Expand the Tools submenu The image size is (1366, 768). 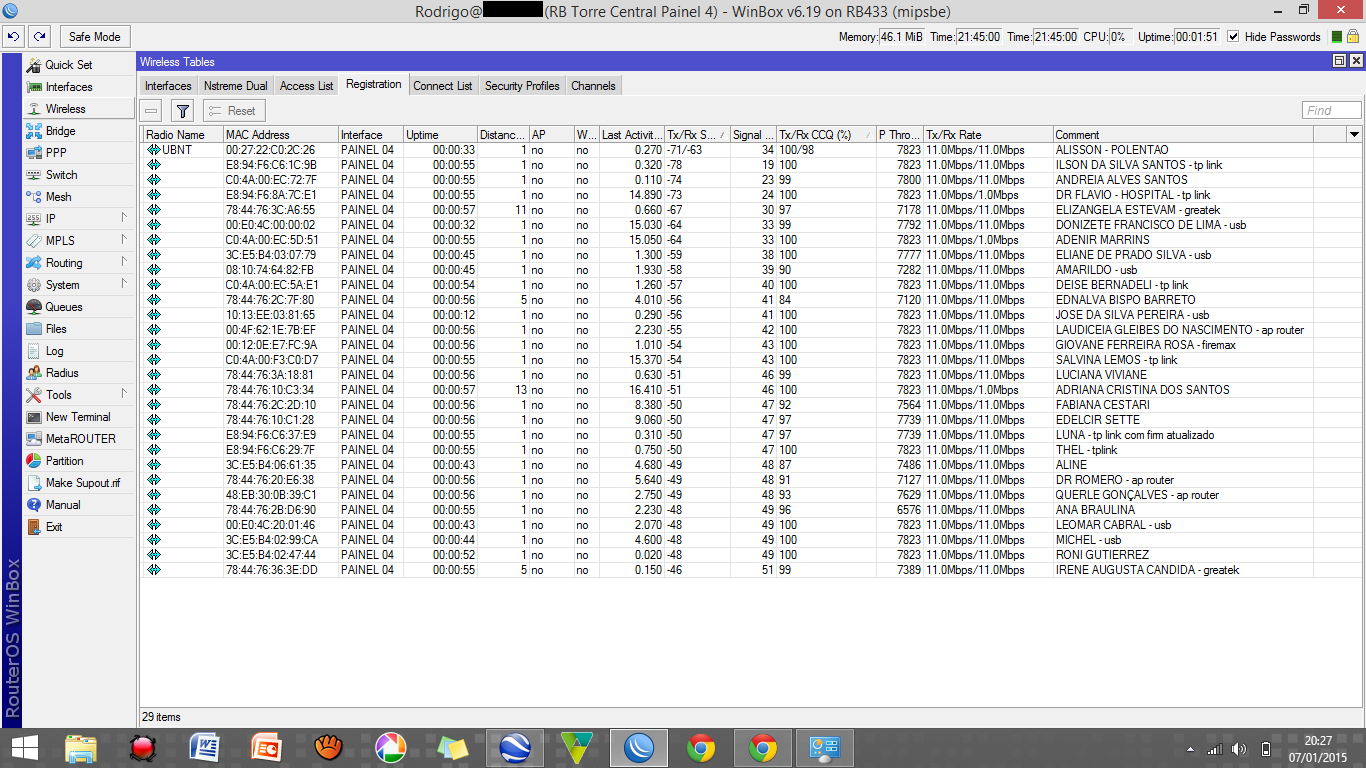click(x=125, y=394)
